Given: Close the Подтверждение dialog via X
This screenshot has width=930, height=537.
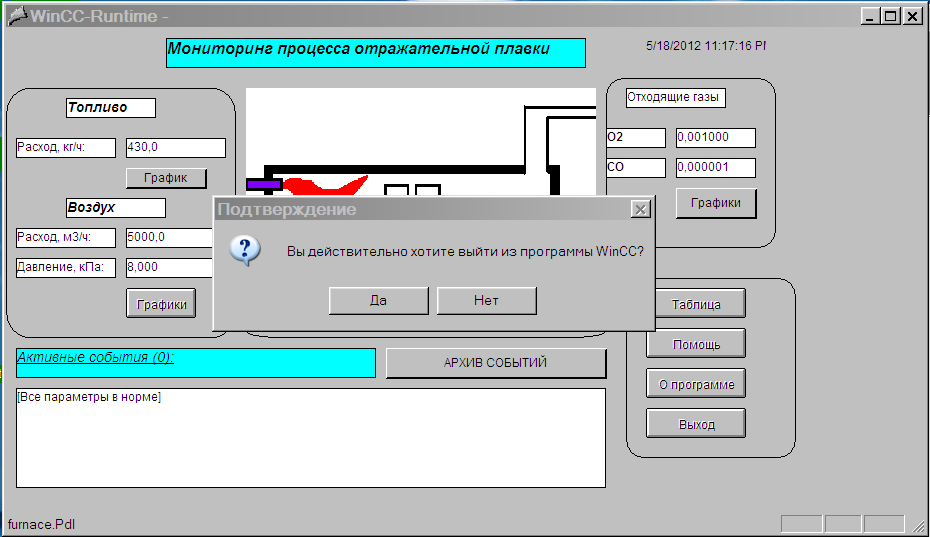Looking at the screenshot, I should tap(641, 209).
